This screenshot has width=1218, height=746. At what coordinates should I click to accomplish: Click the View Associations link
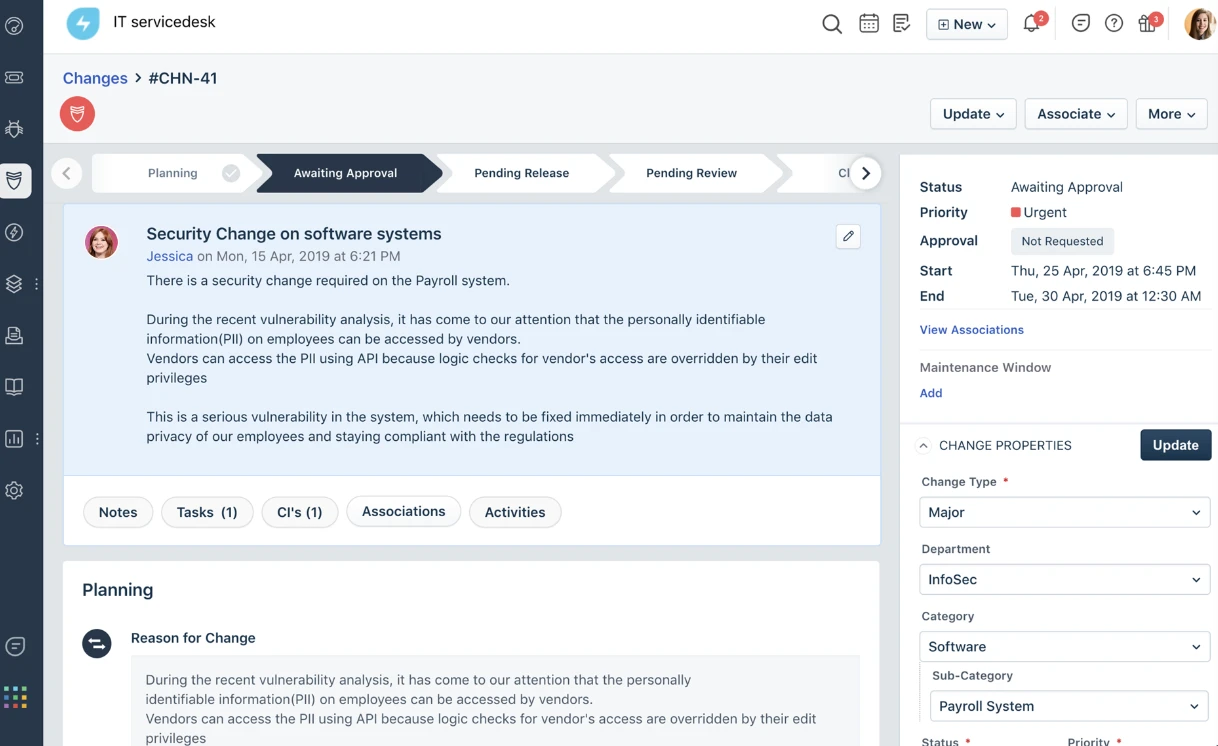[x=971, y=330]
